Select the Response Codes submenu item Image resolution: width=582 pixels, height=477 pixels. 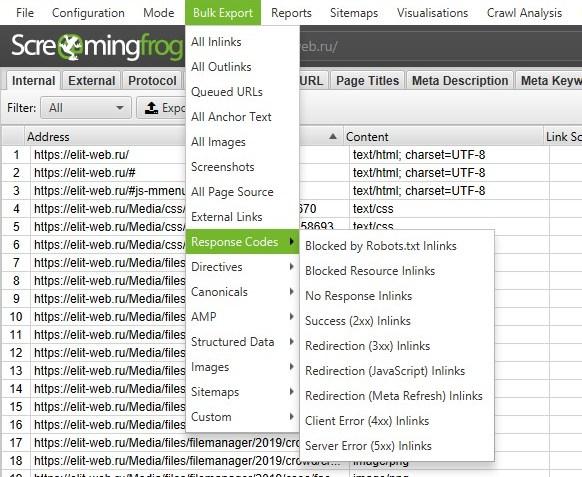pyautogui.click(x=242, y=242)
